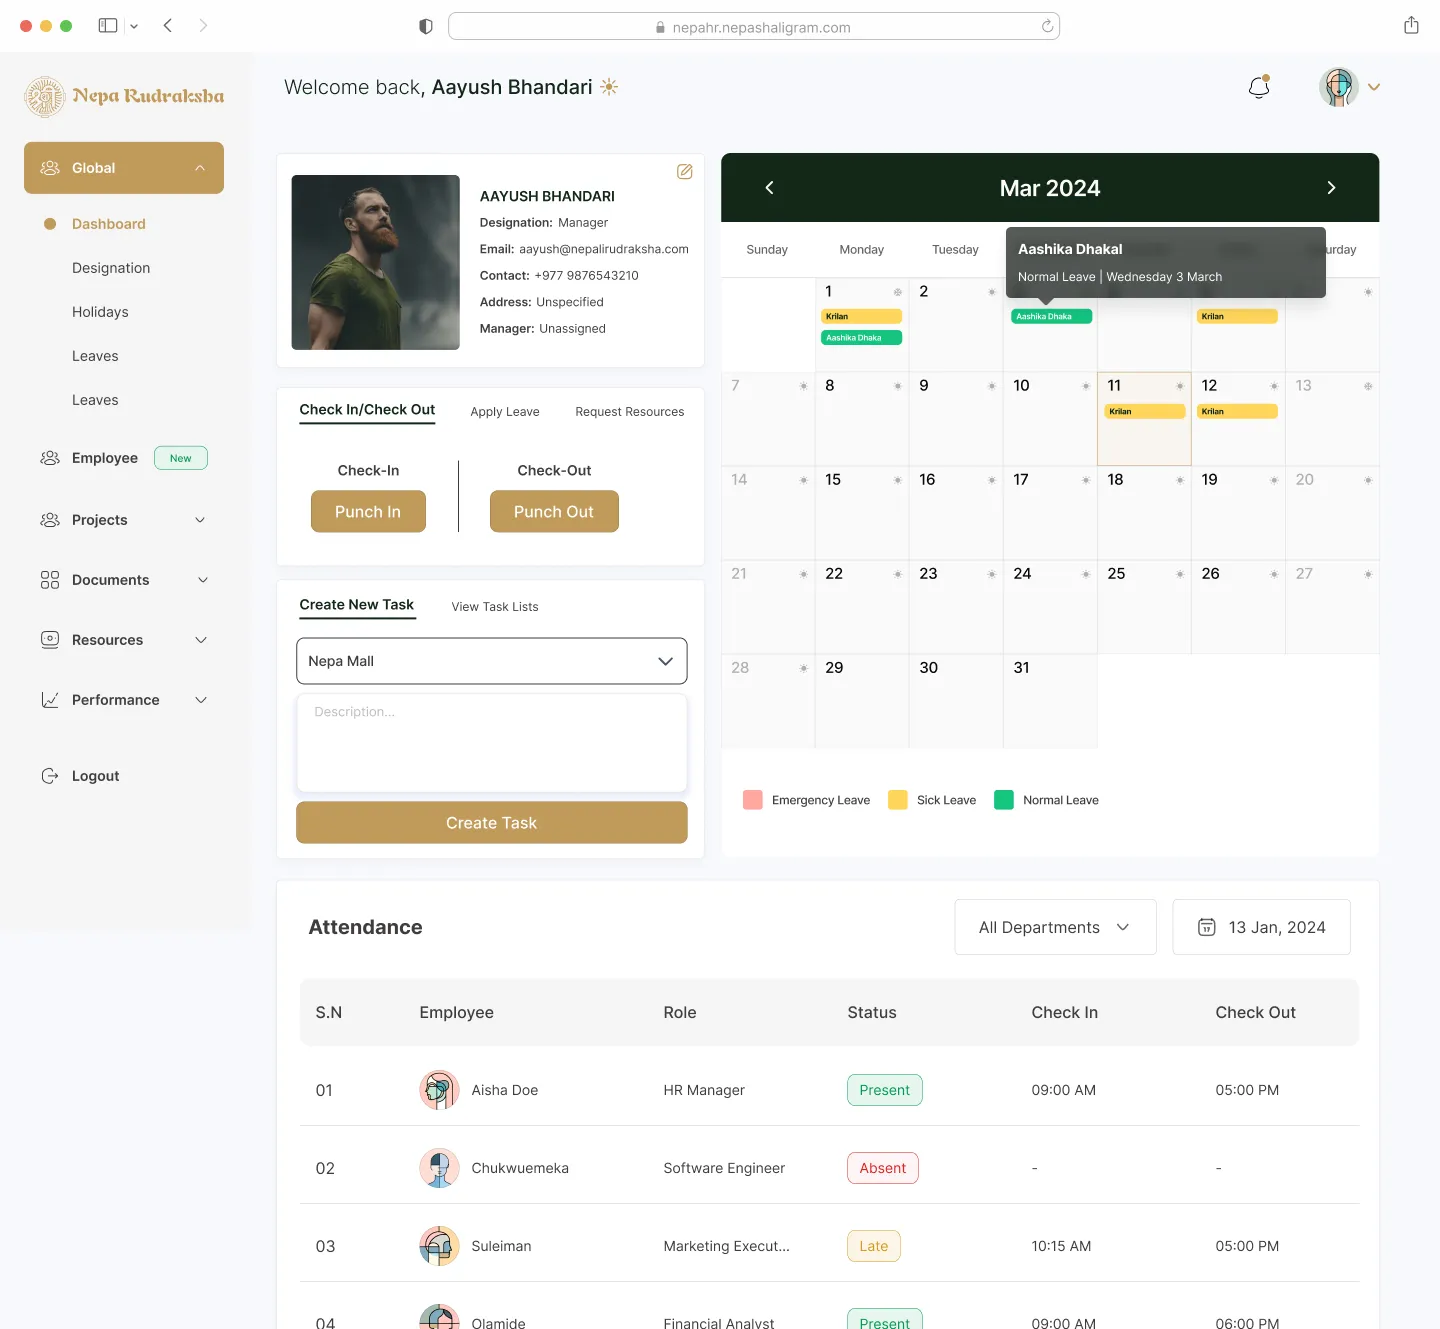Click the Performance chart icon
The height and width of the screenshot is (1329, 1440).
[x=49, y=700]
